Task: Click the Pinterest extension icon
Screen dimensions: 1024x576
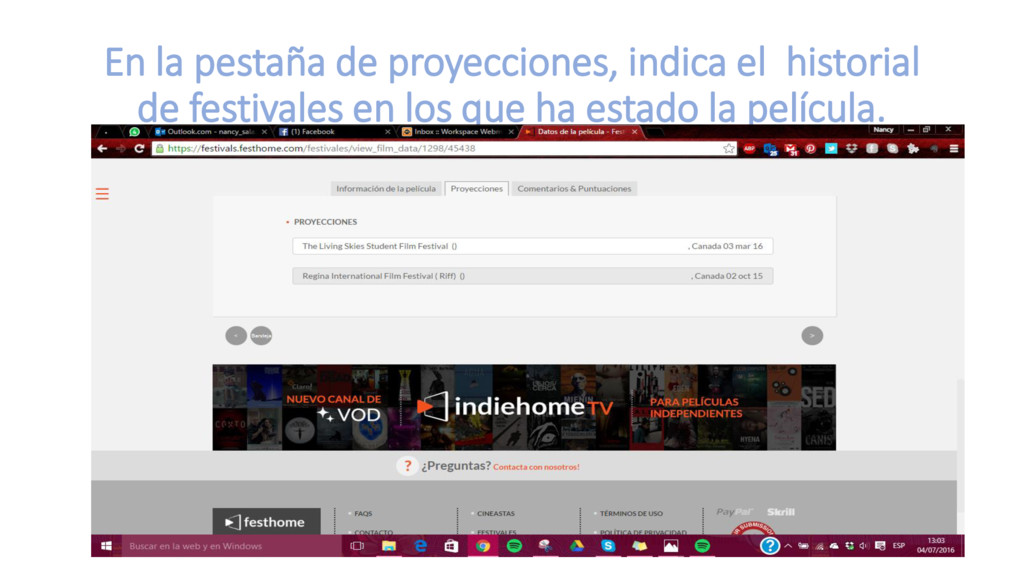Action: click(810, 149)
